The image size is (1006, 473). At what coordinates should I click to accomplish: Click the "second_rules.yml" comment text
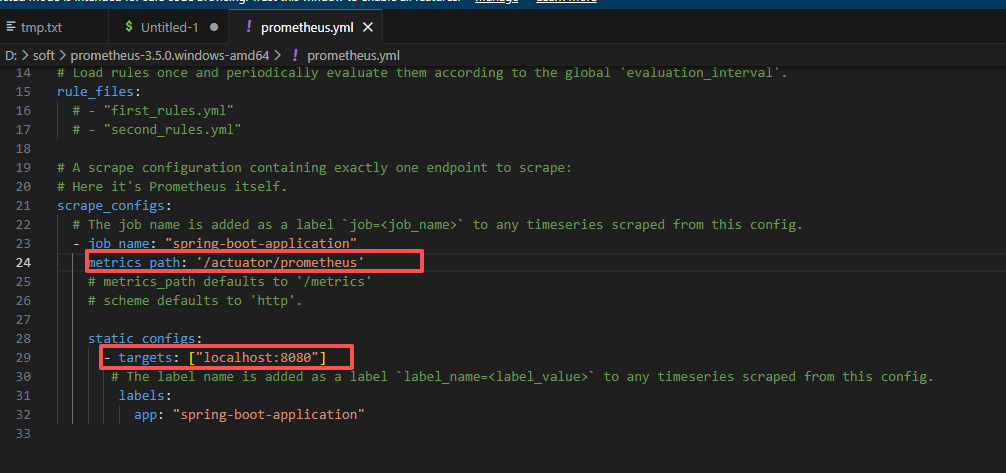coord(172,130)
